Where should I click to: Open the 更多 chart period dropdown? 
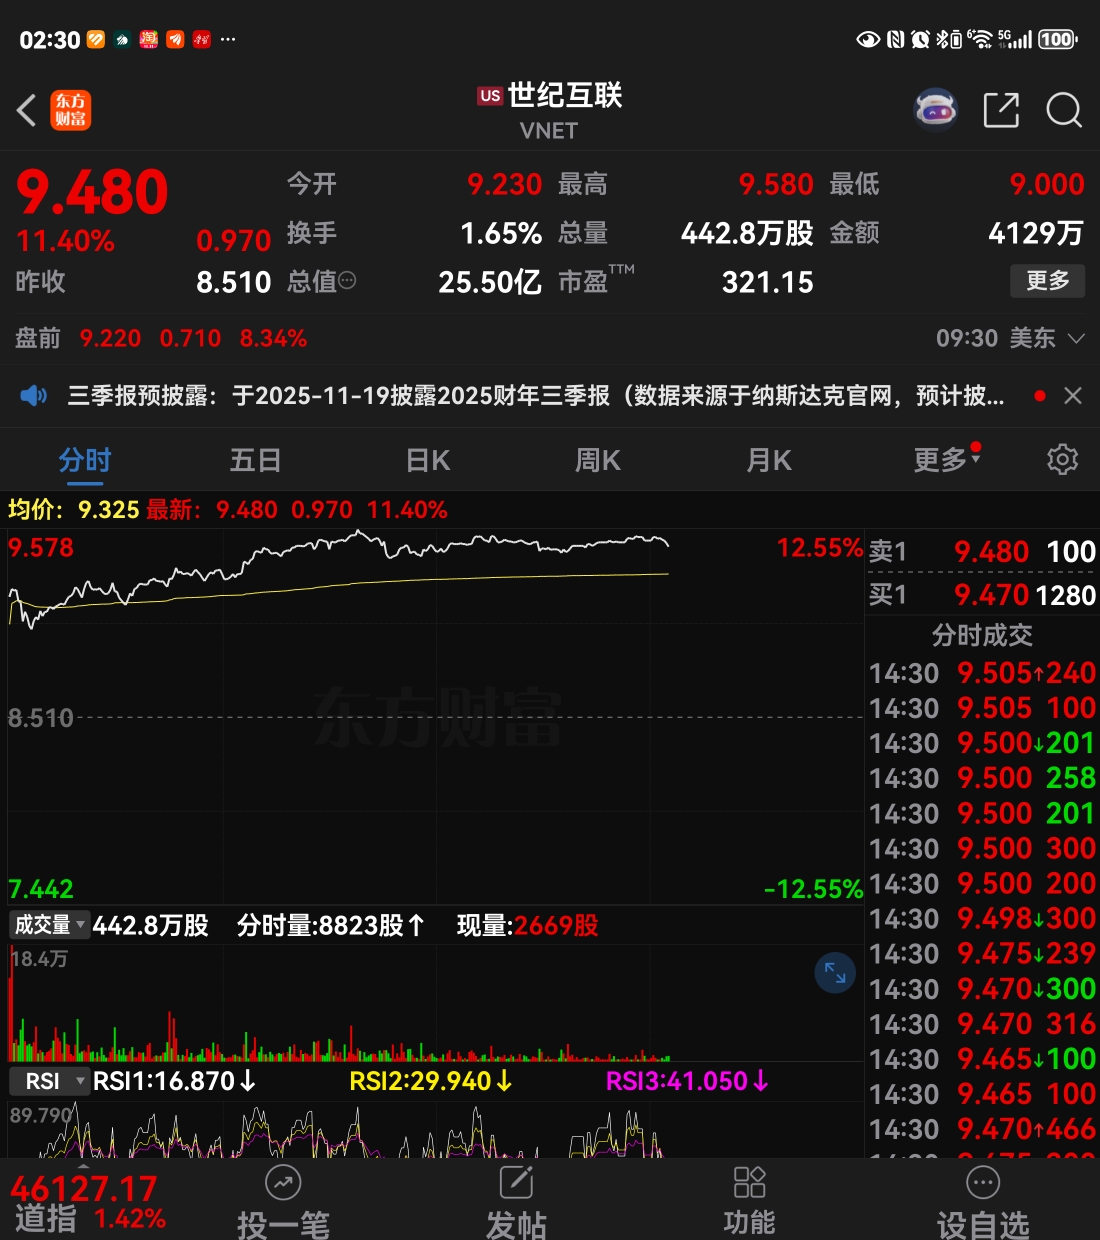click(x=946, y=459)
